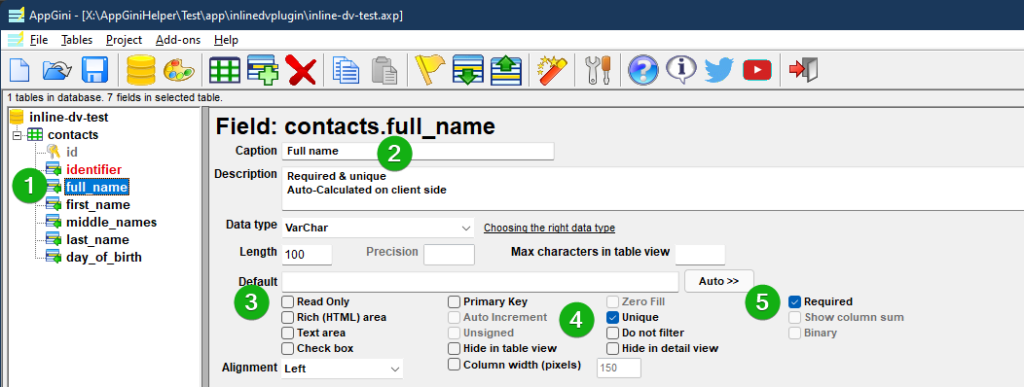Select the full_name field
Screen dimensions: 1024x387
(97, 187)
